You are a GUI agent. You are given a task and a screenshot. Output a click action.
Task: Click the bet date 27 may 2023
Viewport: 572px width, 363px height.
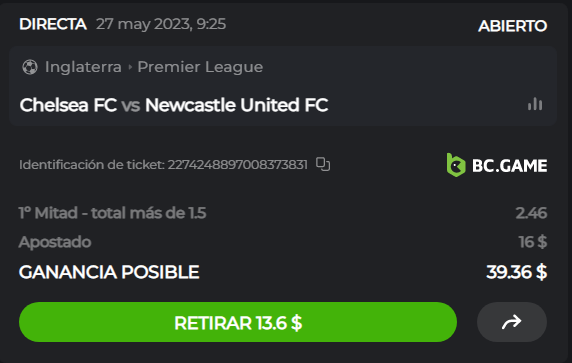click(x=143, y=24)
